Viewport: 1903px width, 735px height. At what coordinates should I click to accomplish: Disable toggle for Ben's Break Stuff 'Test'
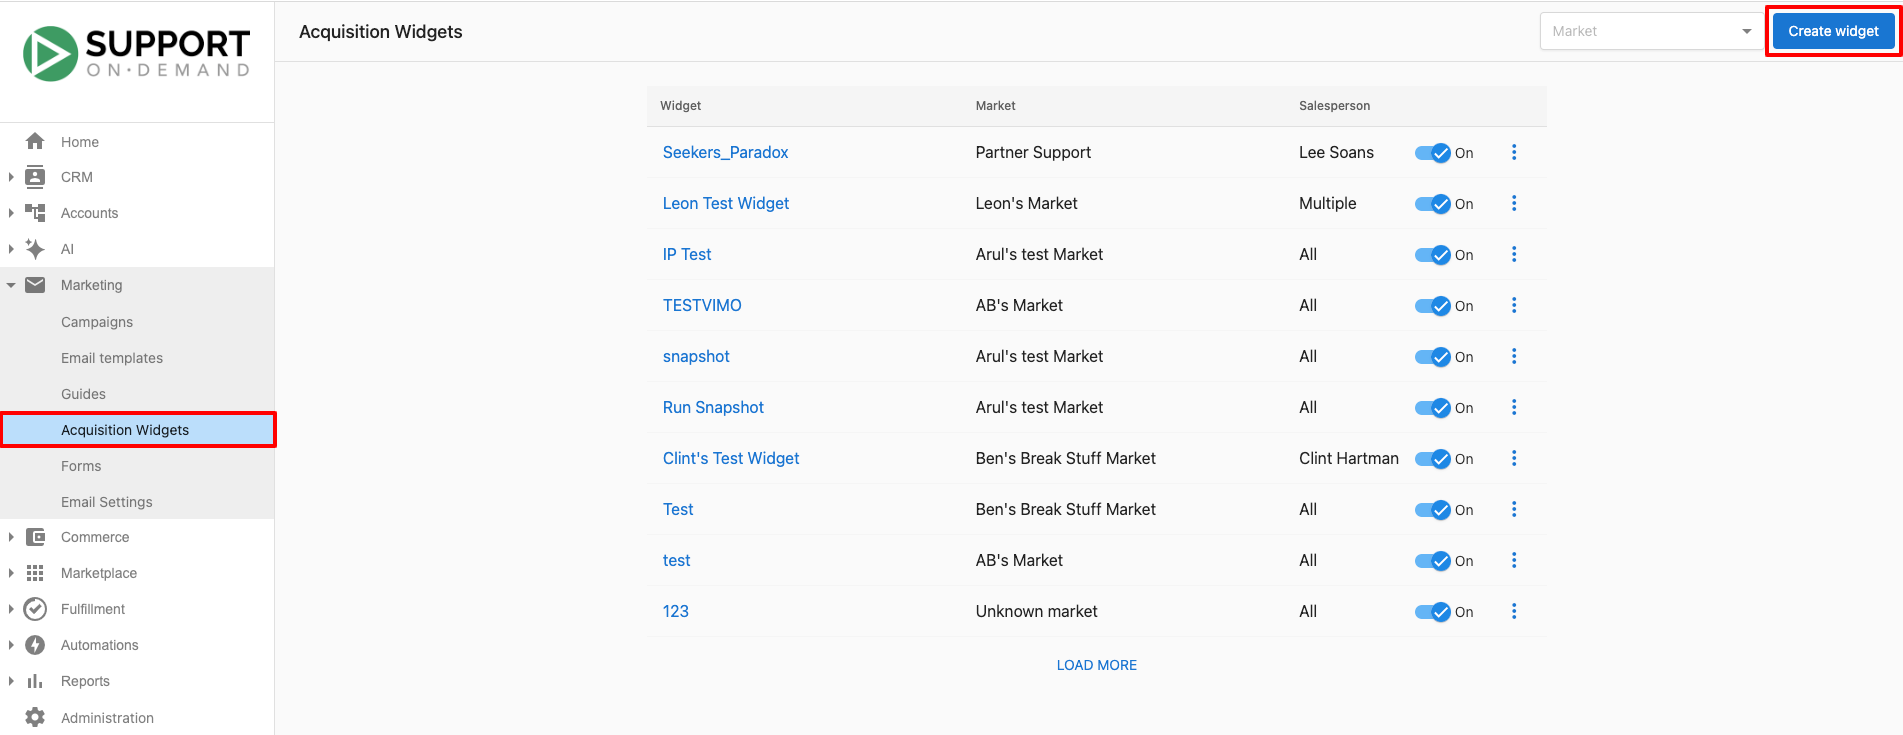click(x=1433, y=510)
